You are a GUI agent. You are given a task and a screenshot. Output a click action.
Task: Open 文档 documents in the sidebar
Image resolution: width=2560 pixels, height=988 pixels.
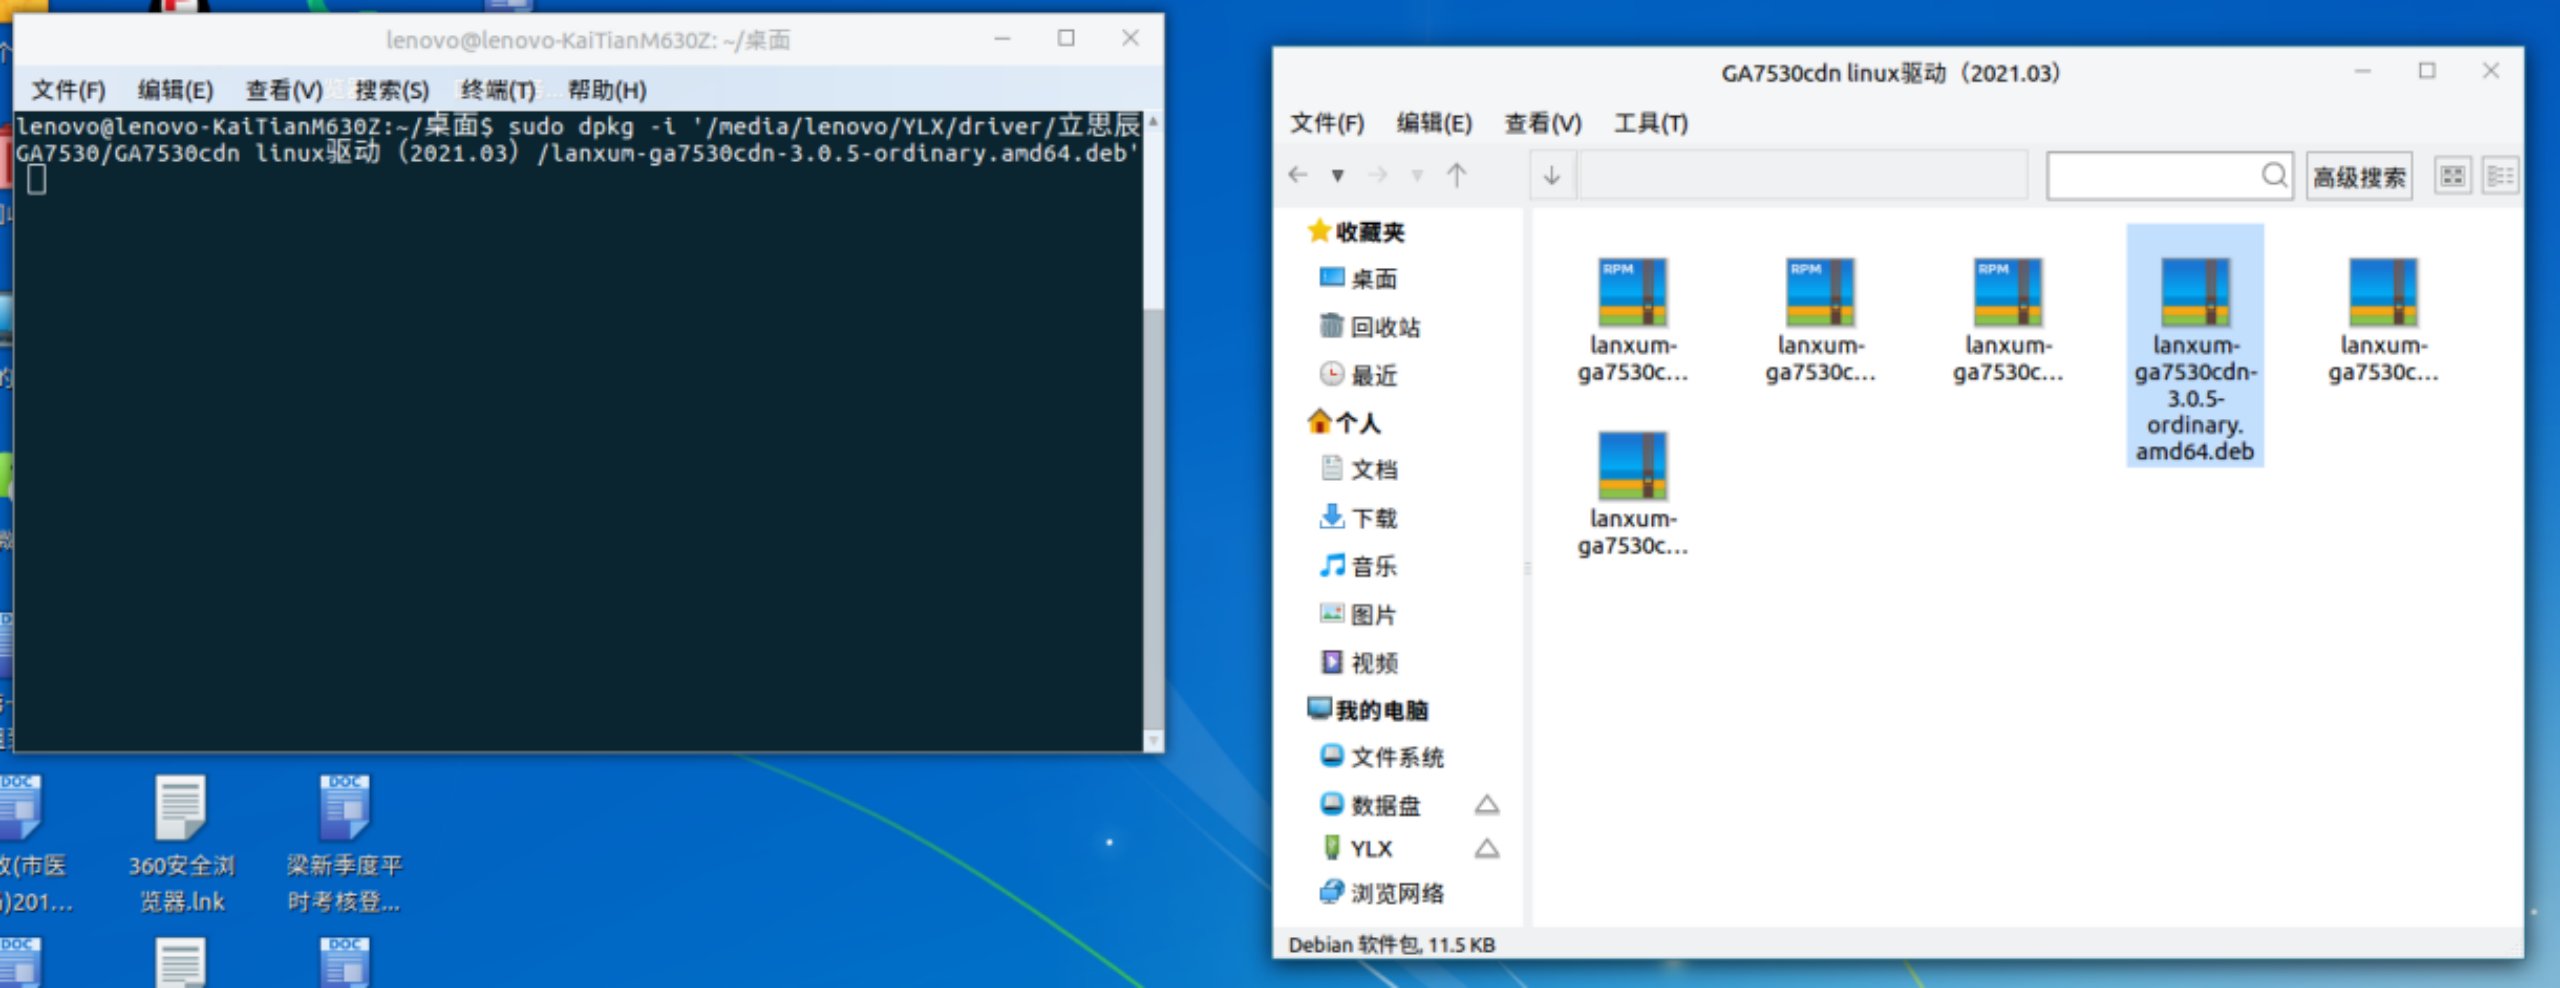[1358, 469]
